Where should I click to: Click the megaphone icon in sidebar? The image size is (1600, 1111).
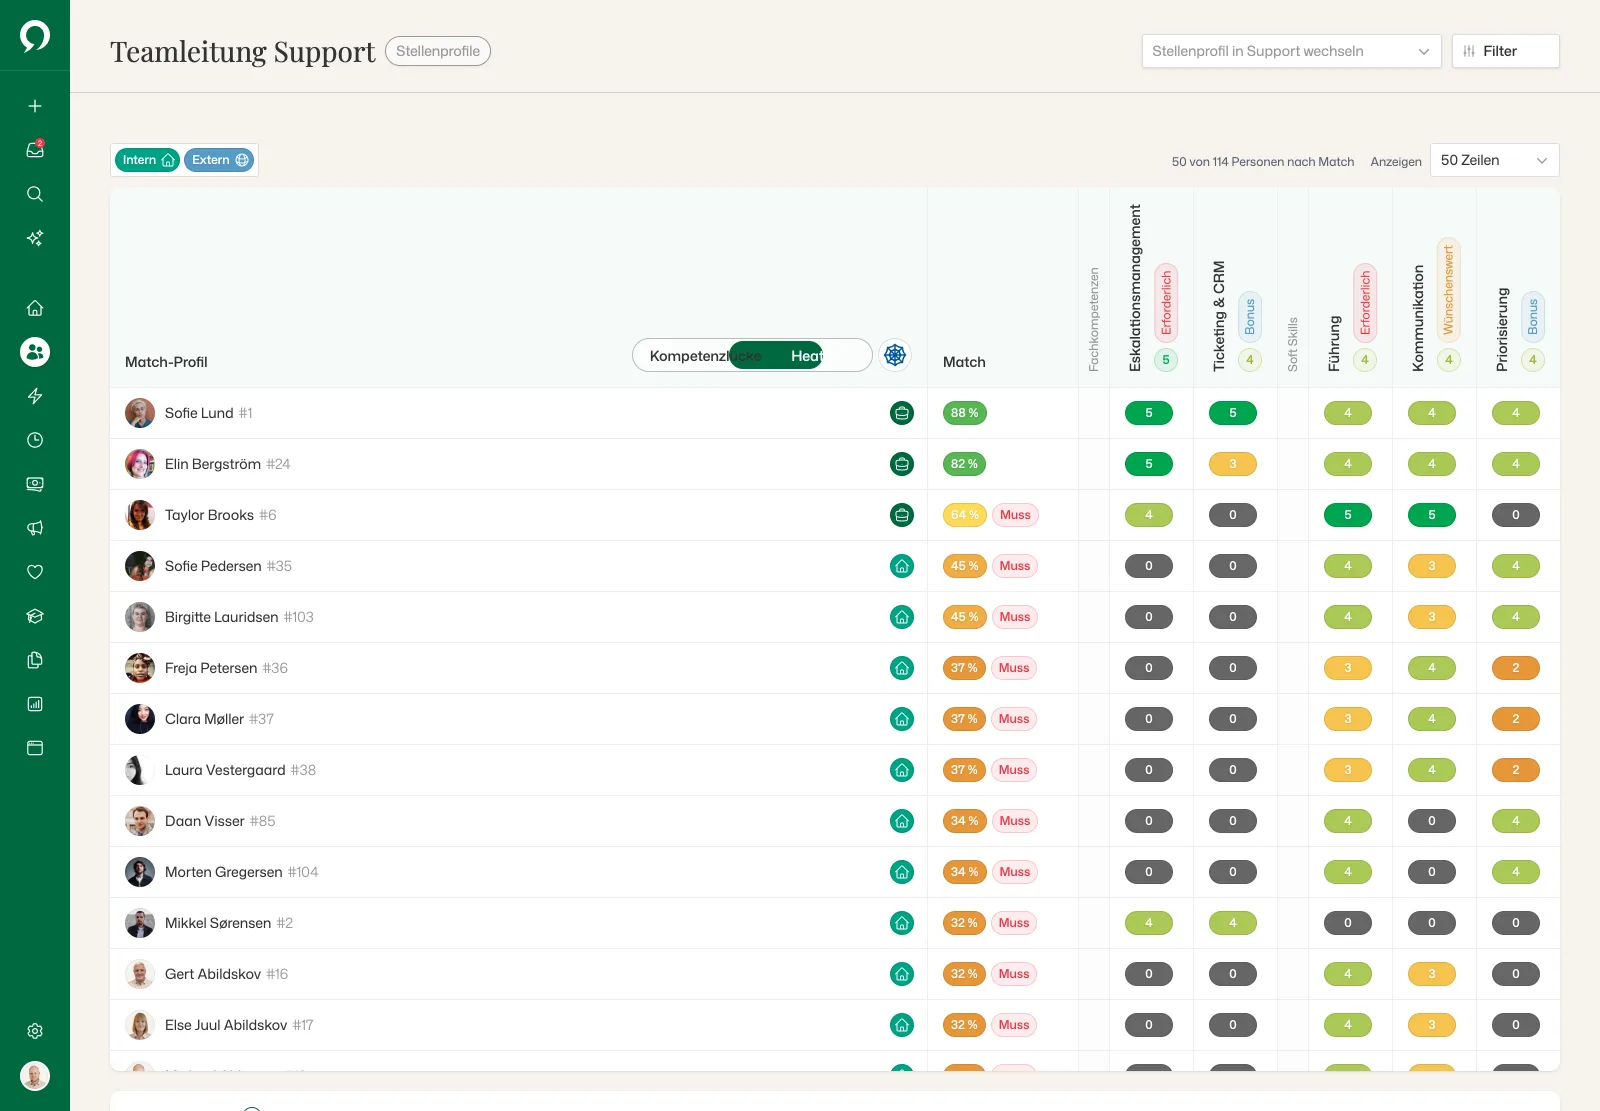(35, 528)
